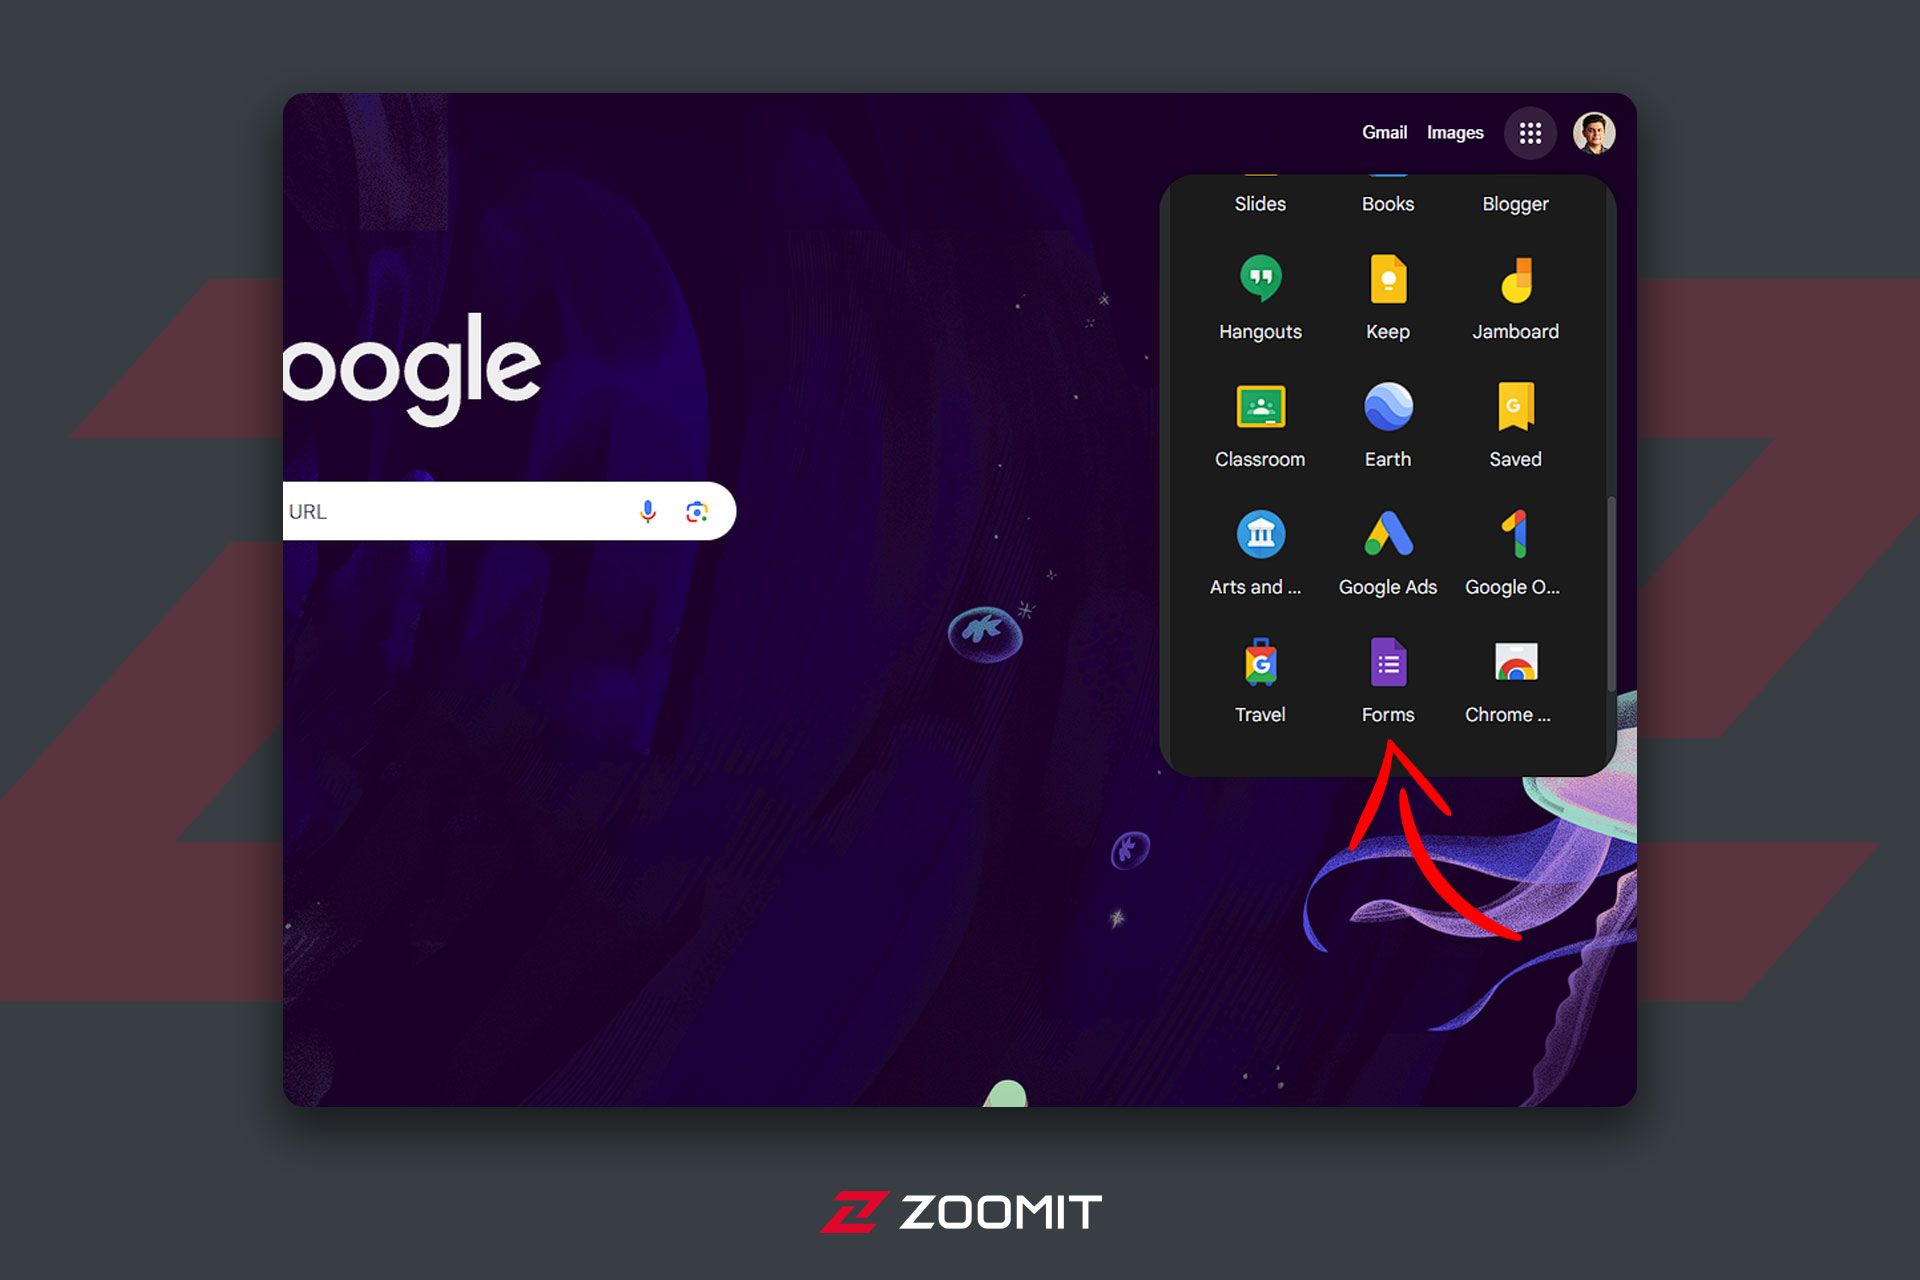
Task: Open Google Blogger
Action: click(1514, 203)
